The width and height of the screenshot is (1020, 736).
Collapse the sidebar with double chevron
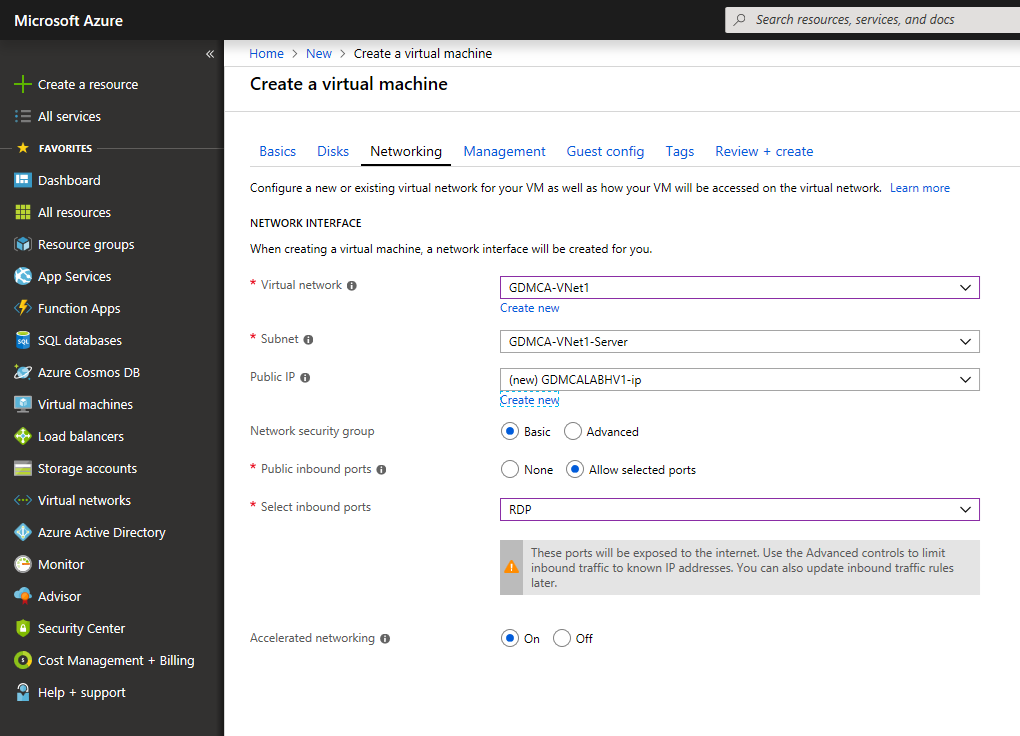coord(209,54)
